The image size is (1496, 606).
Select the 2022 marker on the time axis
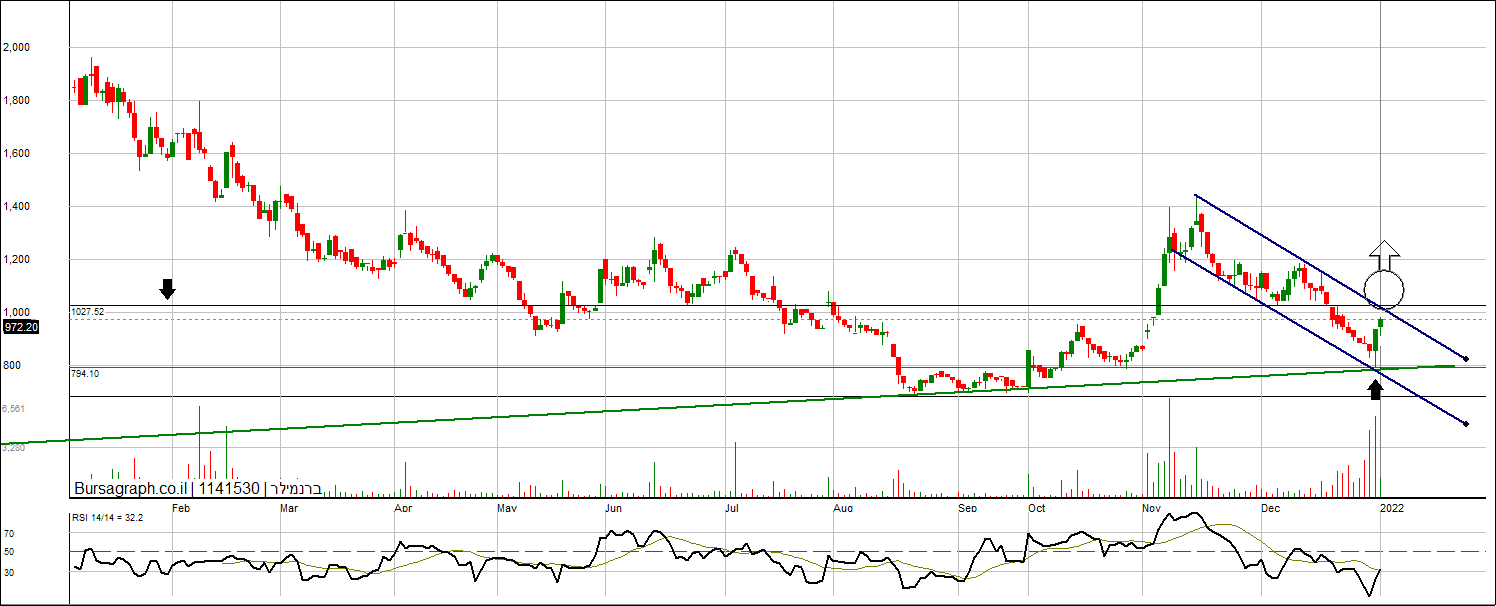click(1391, 508)
